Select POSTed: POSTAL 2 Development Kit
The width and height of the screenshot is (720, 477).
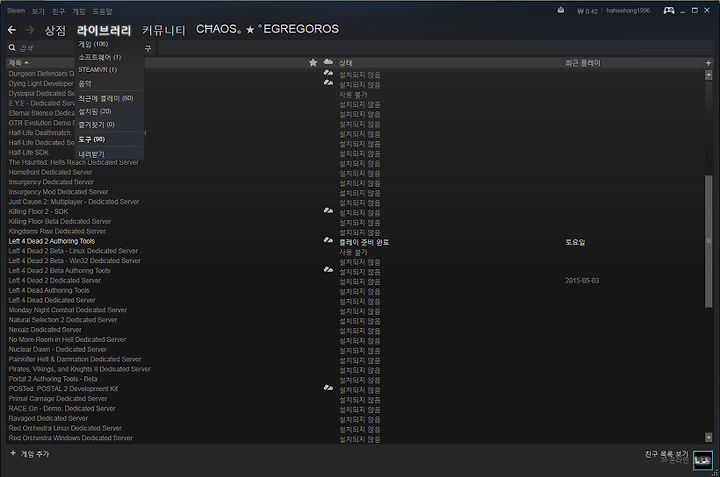63,389
